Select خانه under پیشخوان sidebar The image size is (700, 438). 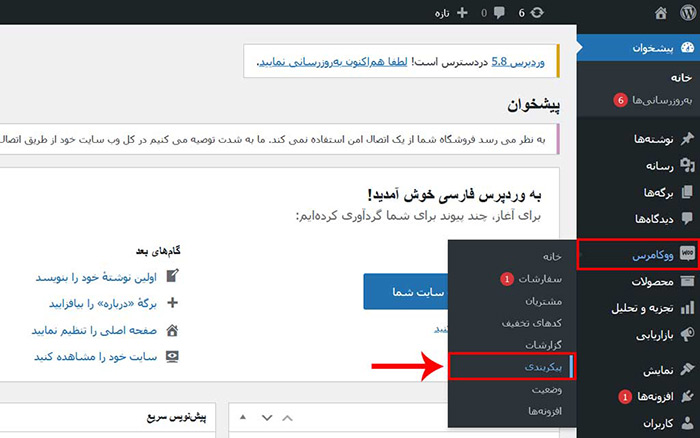pos(681,78)
